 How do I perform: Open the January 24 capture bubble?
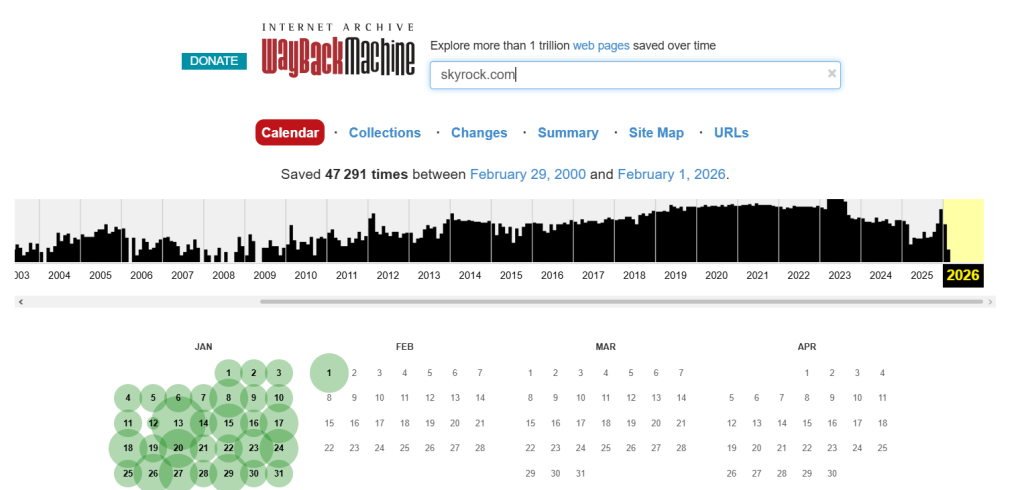point(279,448)
